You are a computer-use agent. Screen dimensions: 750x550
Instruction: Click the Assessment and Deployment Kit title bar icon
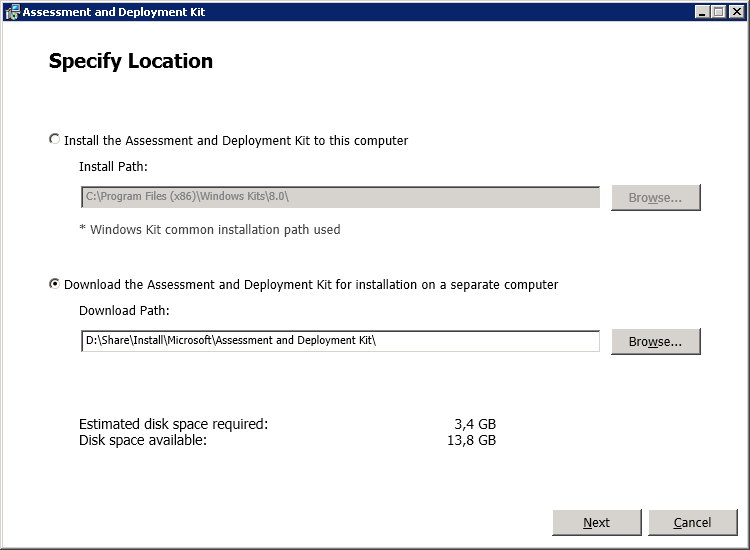coord(12,11)
